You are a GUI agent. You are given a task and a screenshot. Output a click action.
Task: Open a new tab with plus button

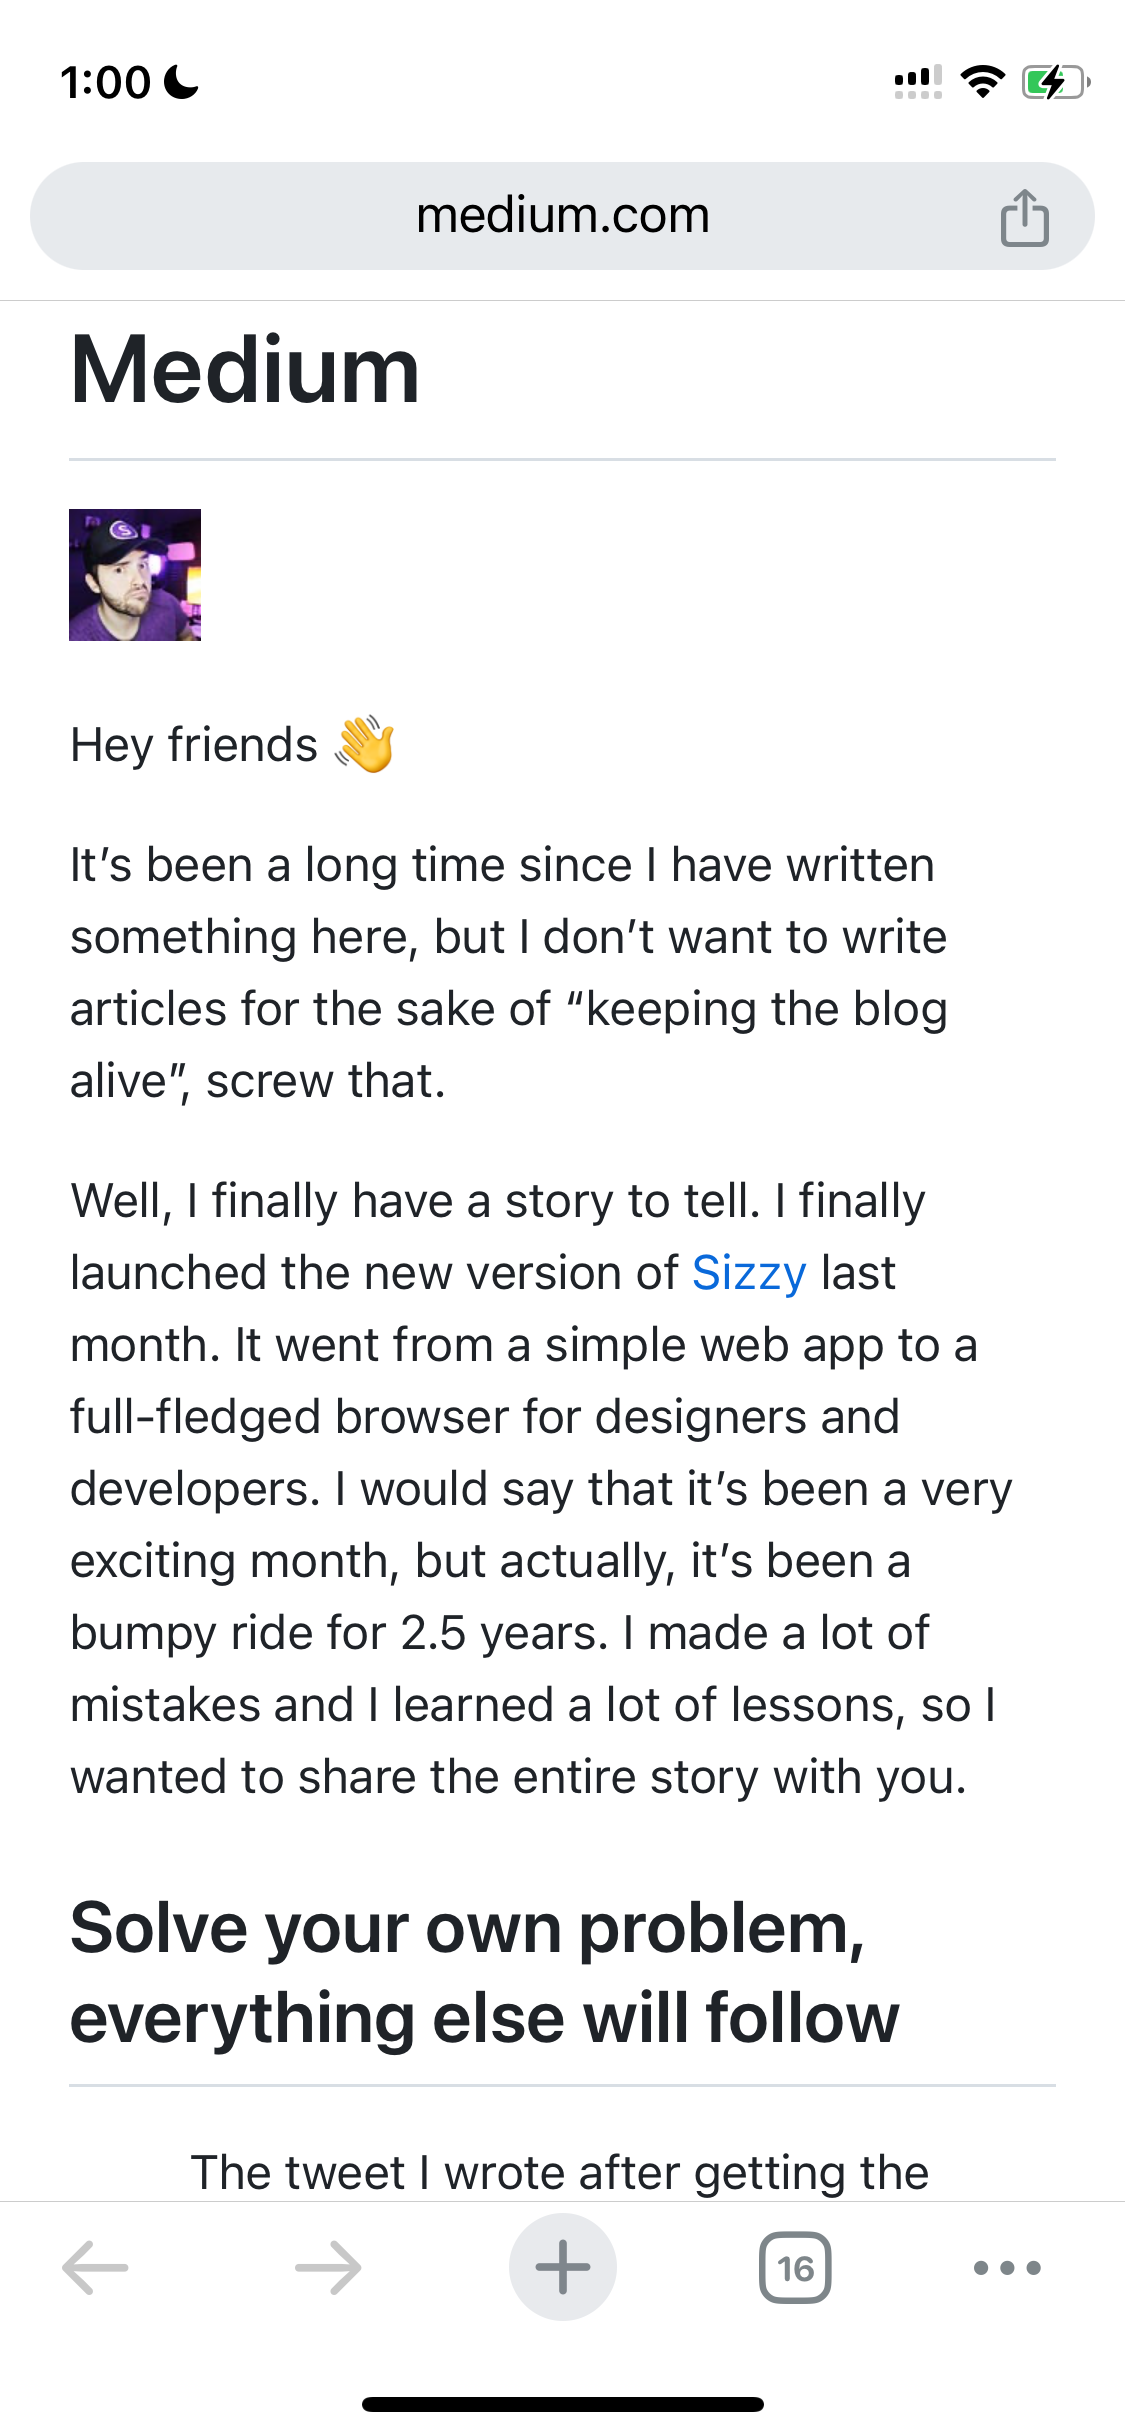click(562, 2267)
